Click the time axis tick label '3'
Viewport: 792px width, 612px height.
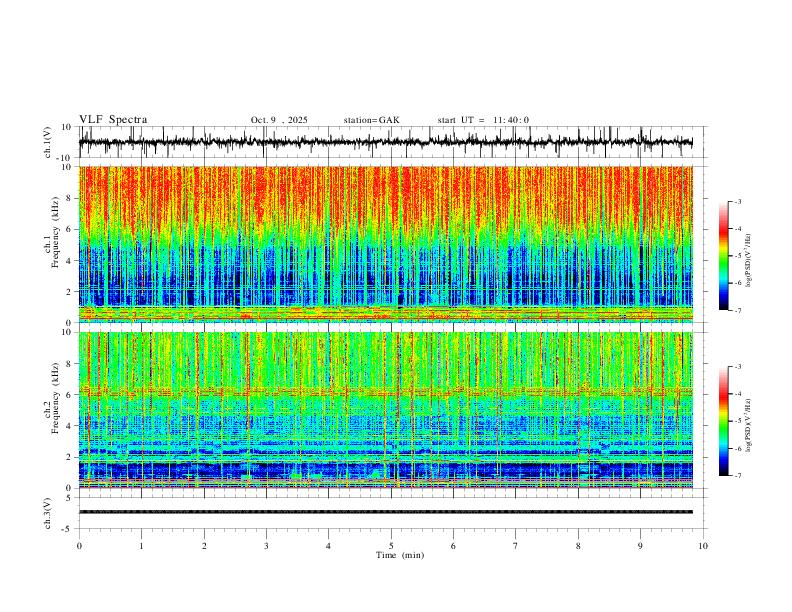266,546
